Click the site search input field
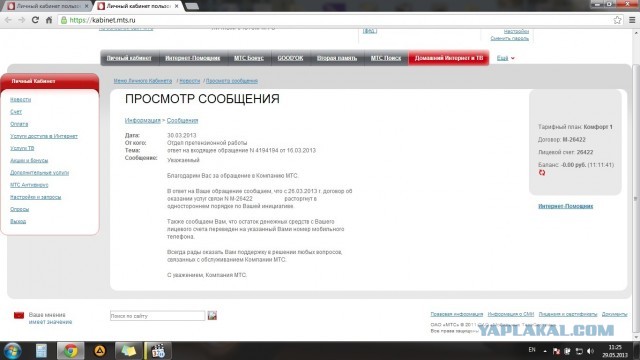 158,316
